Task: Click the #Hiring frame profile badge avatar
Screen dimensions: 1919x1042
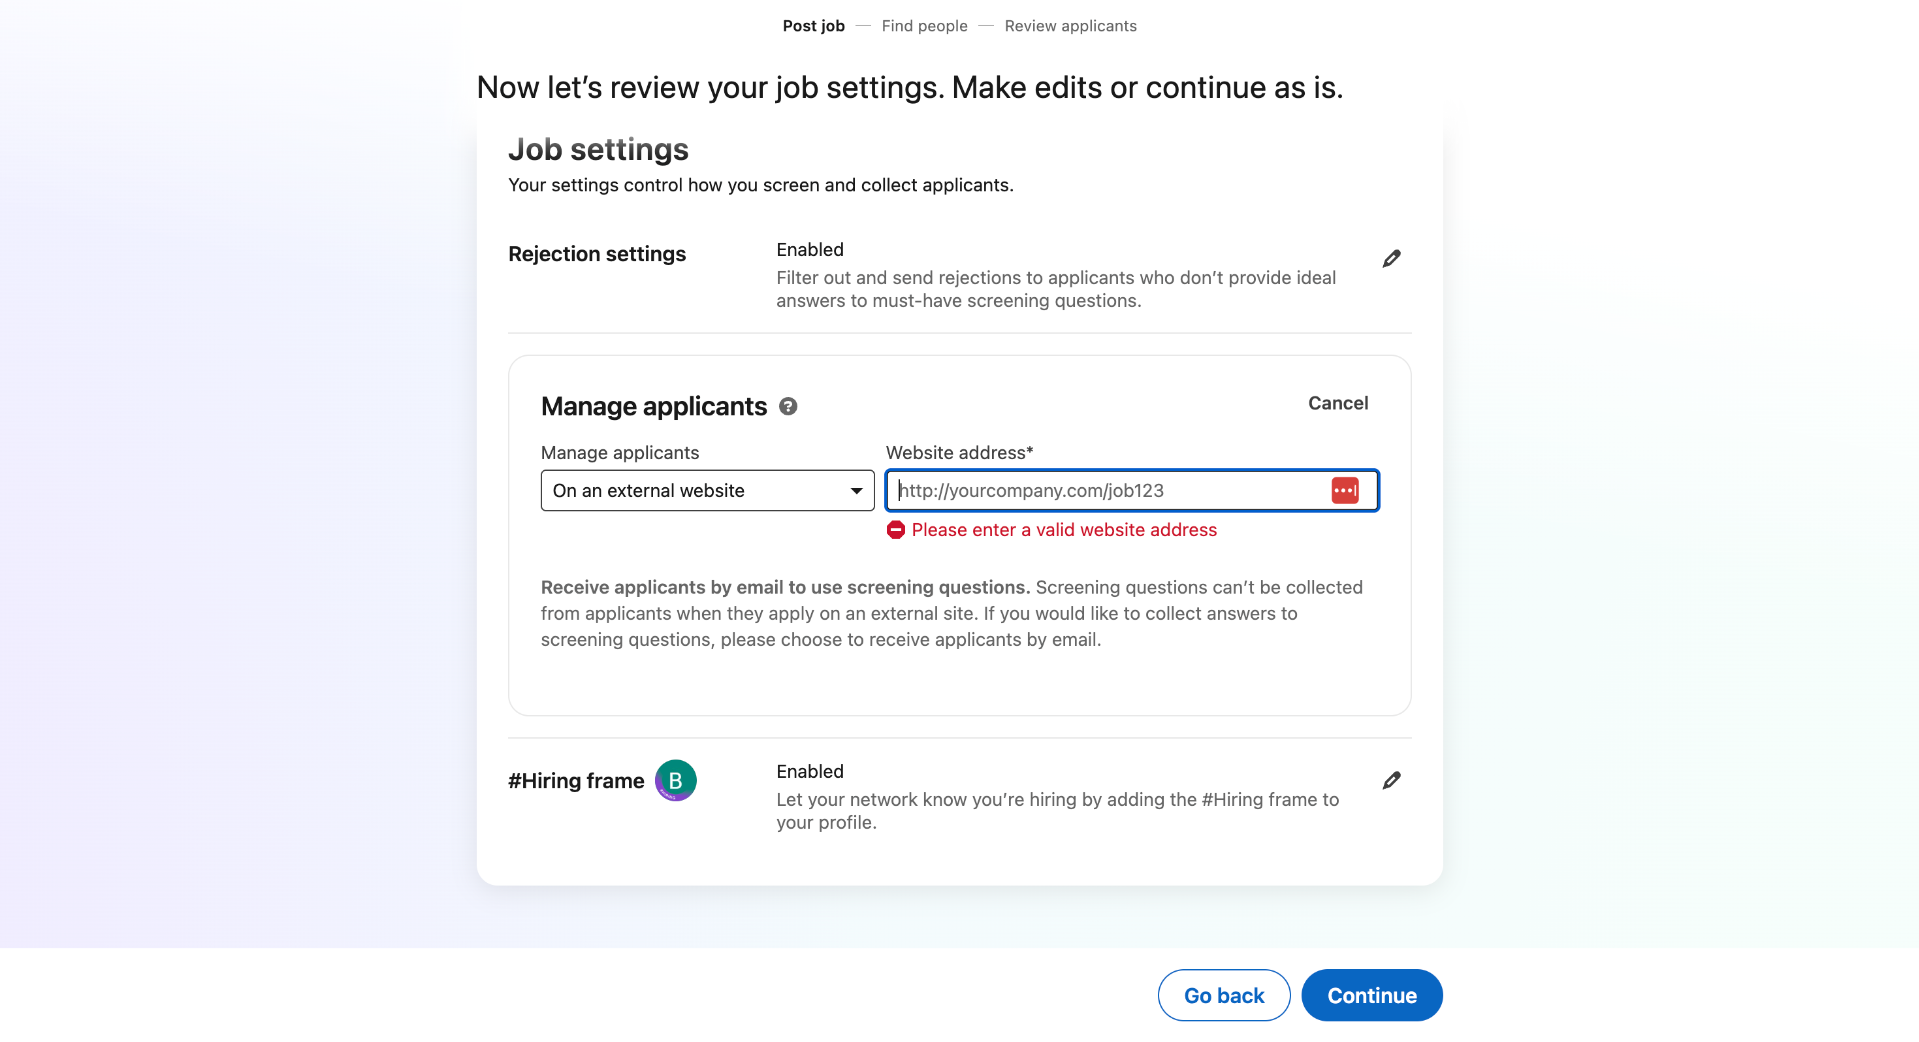Action: [675, 780]
